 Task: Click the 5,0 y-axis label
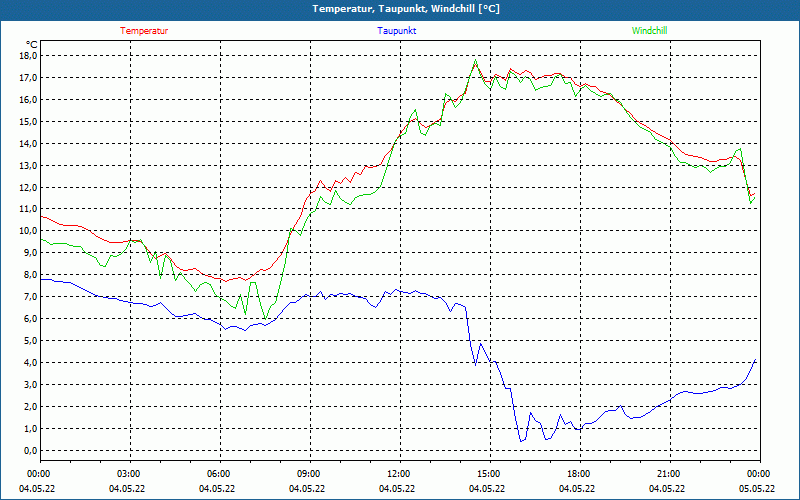coord(30,340)
